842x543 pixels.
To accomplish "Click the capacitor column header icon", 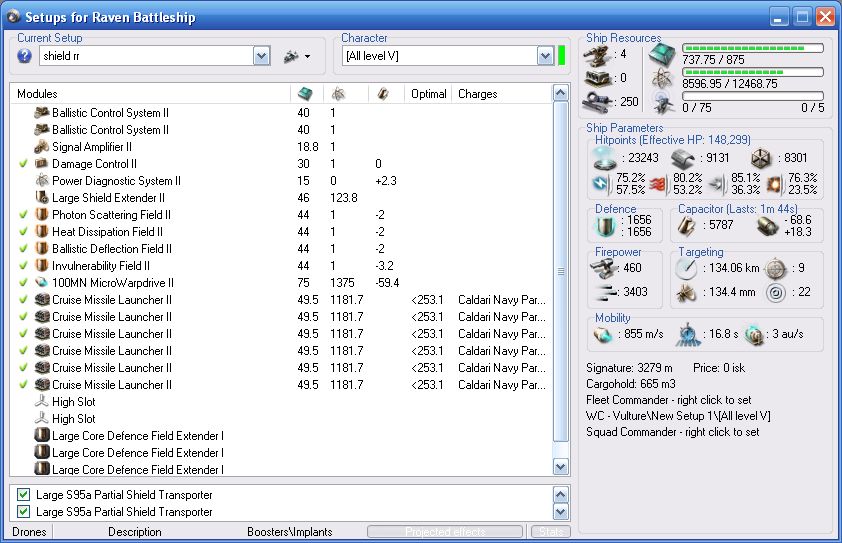I will 382,93.
